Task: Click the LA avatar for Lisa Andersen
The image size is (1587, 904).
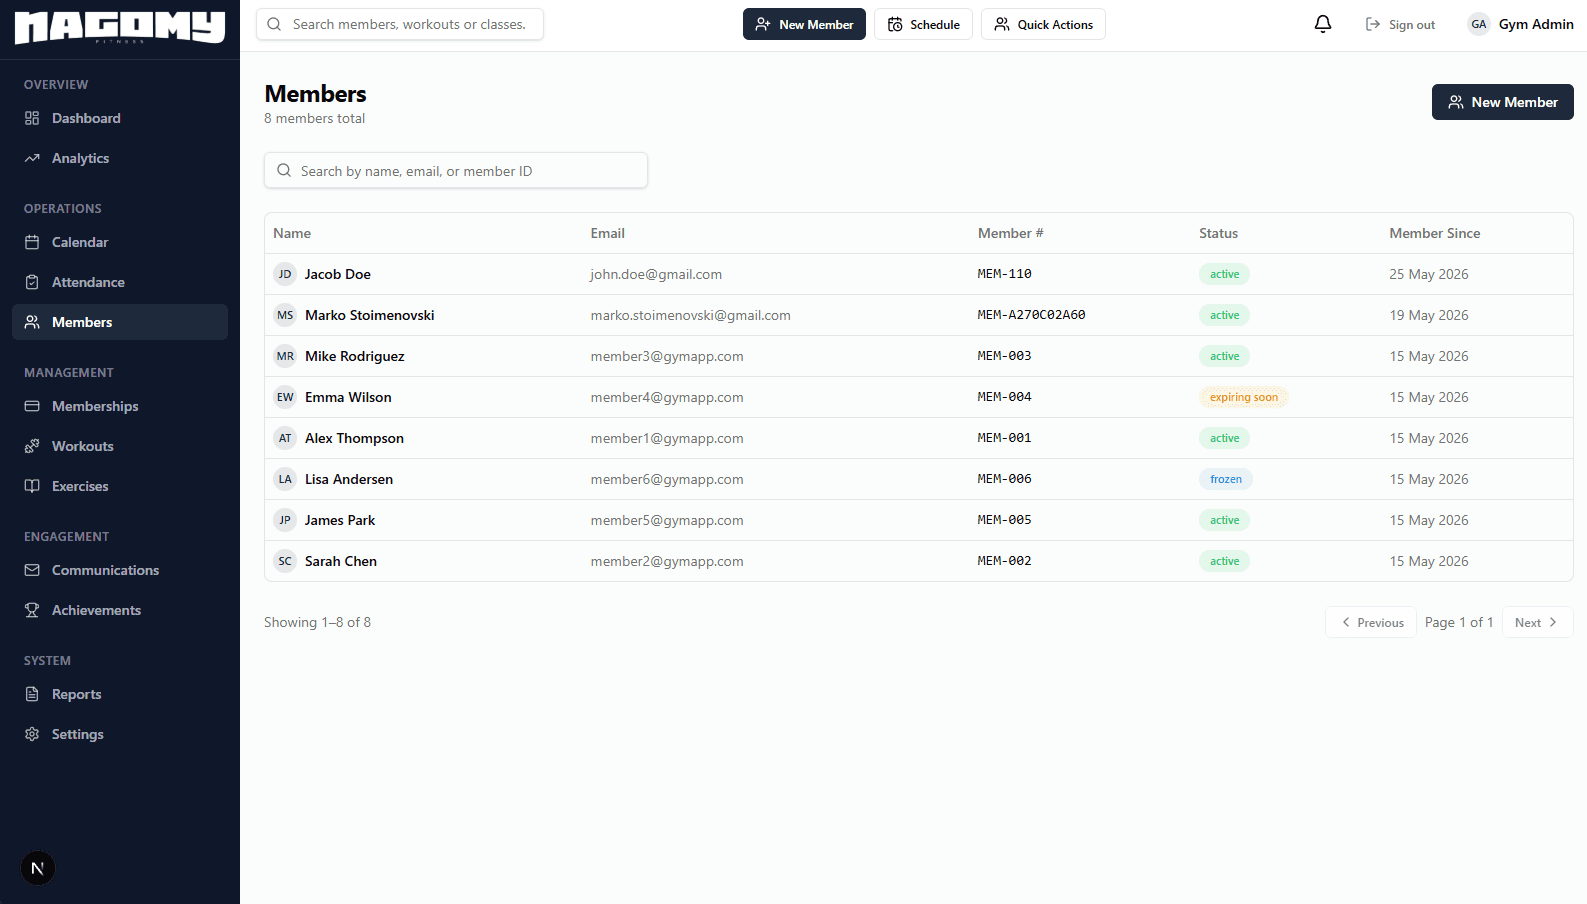Action: [285, 479]
